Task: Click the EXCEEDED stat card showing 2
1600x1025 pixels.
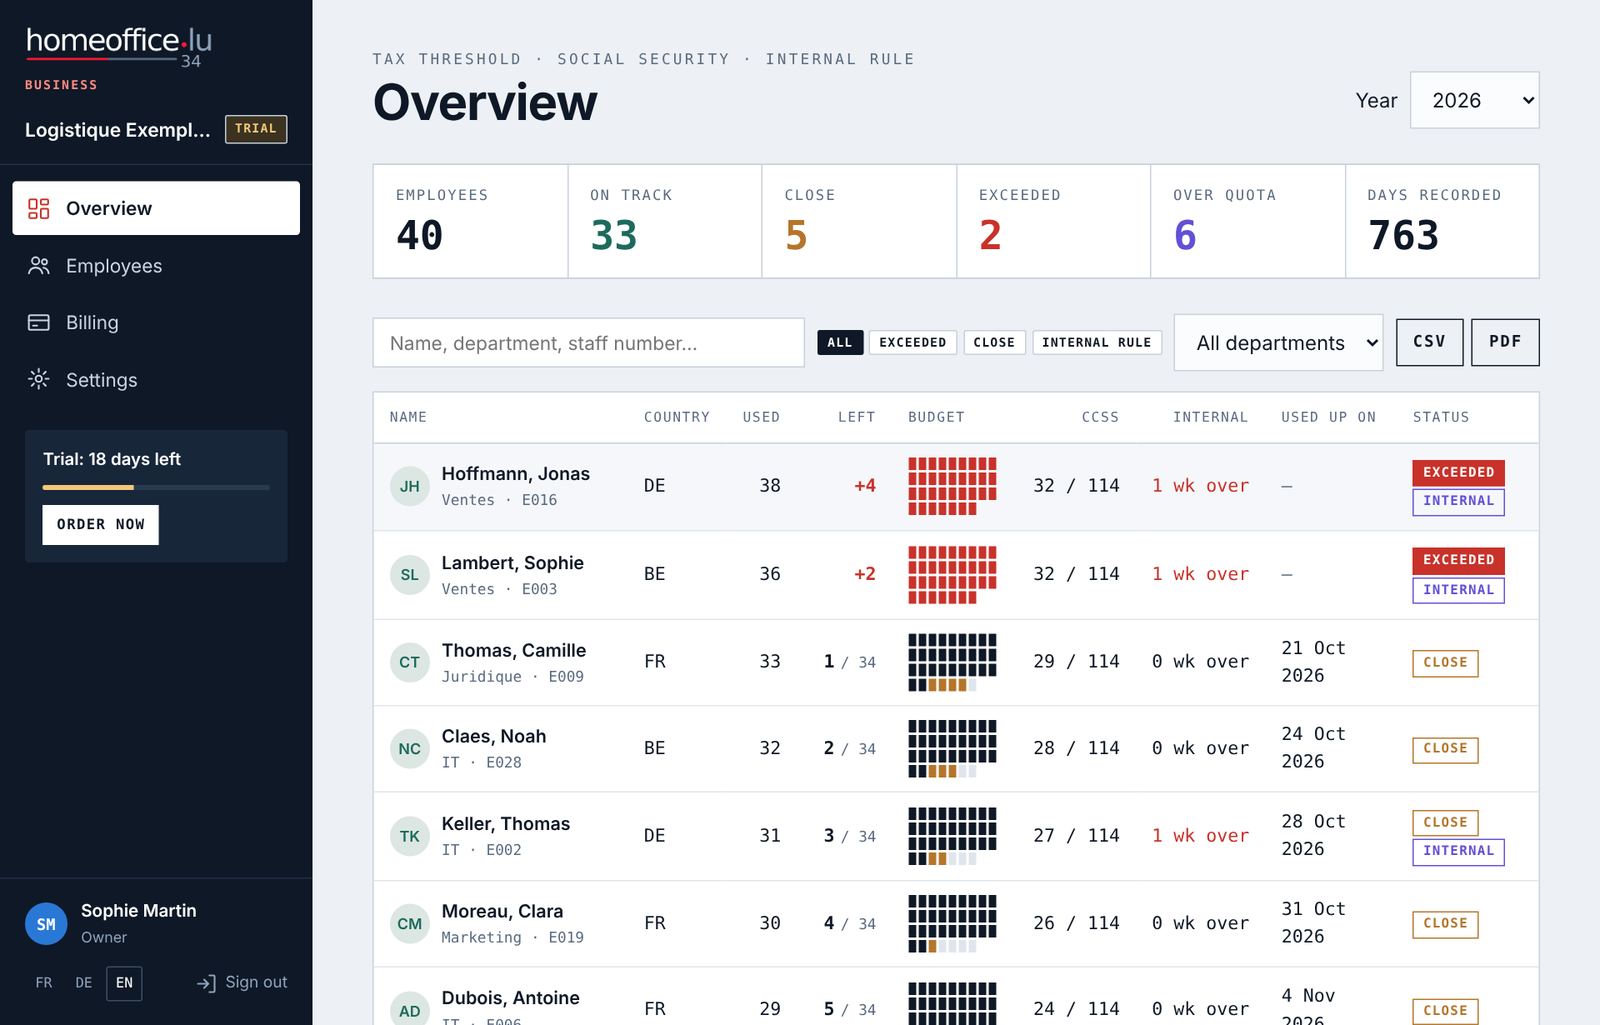Action: pyautogui.click(x=1053, y=221)
